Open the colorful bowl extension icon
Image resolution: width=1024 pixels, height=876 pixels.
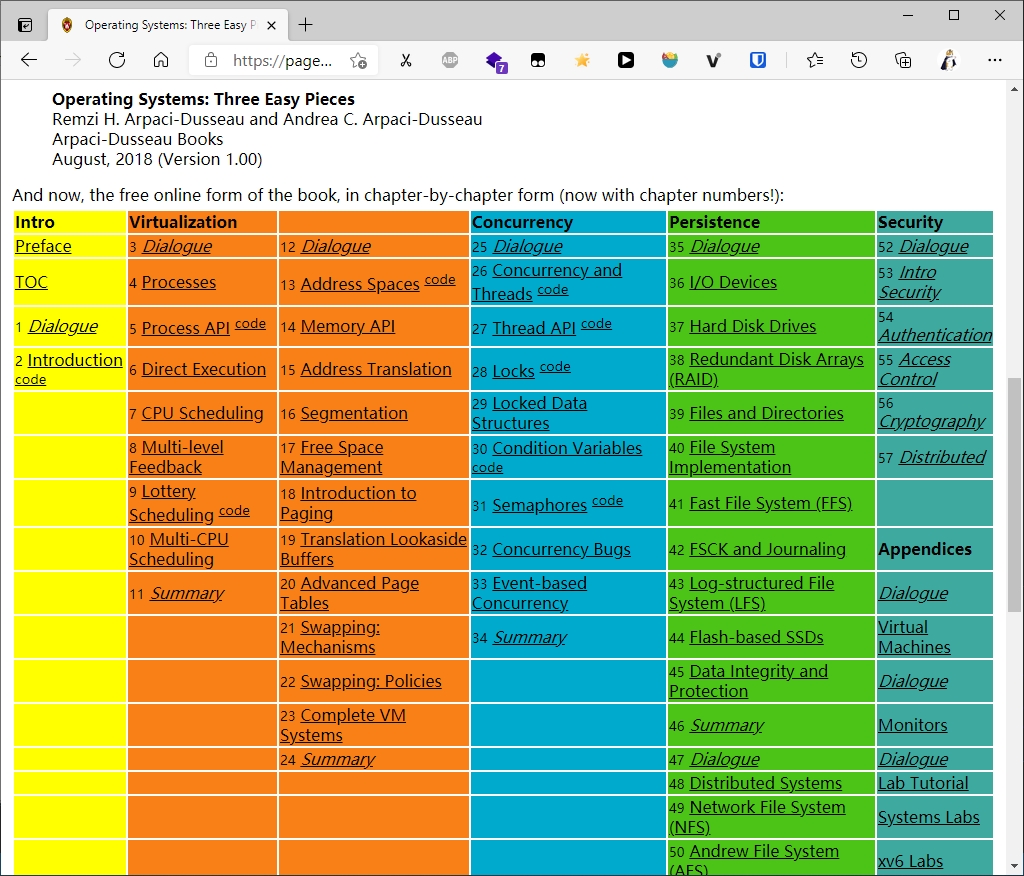pyautogui.click(x=669, y=60)
